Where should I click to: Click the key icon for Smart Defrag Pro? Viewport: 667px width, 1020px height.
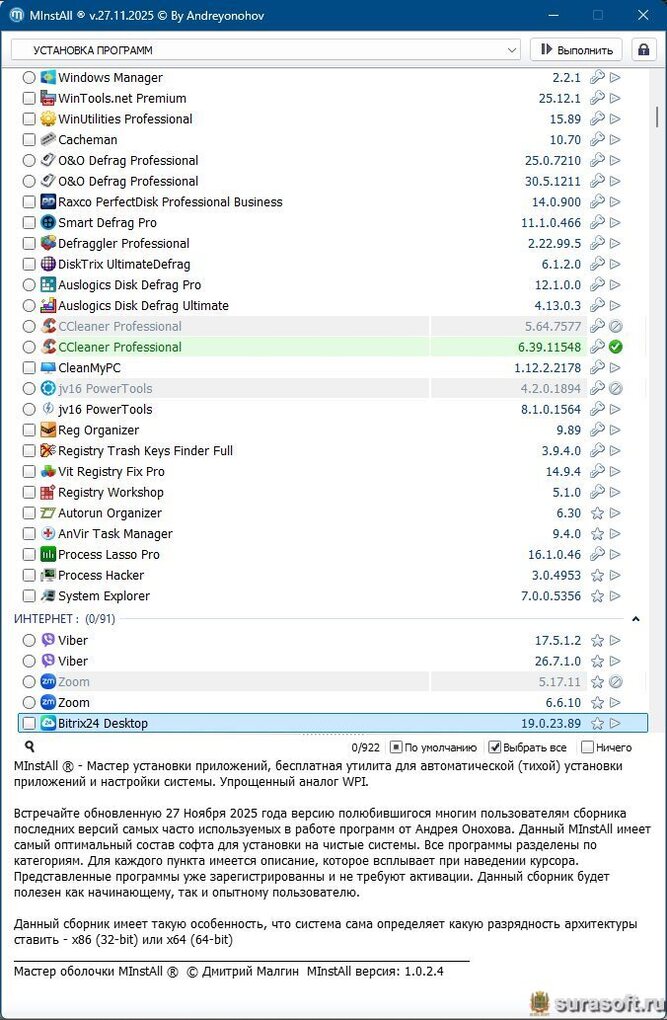click(597, 222)
